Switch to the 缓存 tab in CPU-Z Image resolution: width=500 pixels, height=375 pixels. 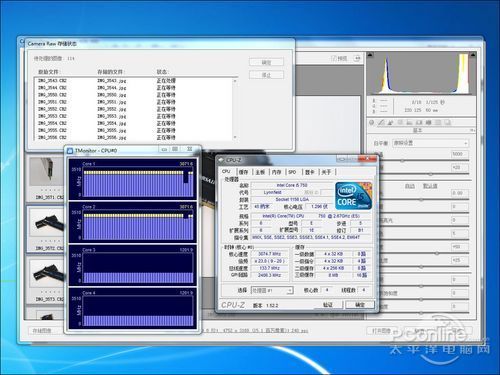click(243, 172)
